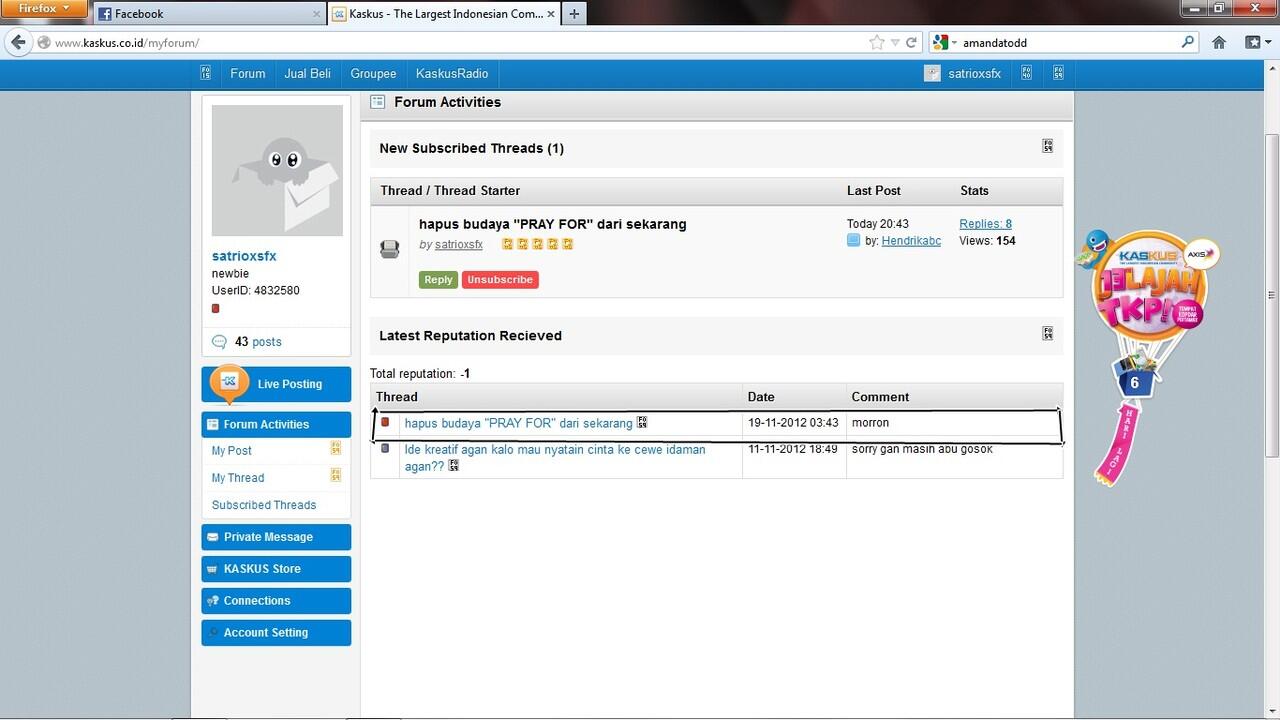Open Subscribed Threads link in sidebar
Screen dimensions: 1280x720
[x=264, y=505]
